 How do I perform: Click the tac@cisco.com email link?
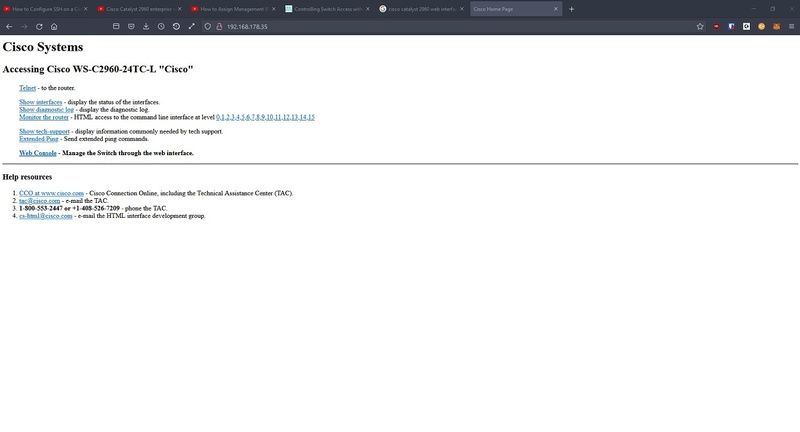click(39, 201)
